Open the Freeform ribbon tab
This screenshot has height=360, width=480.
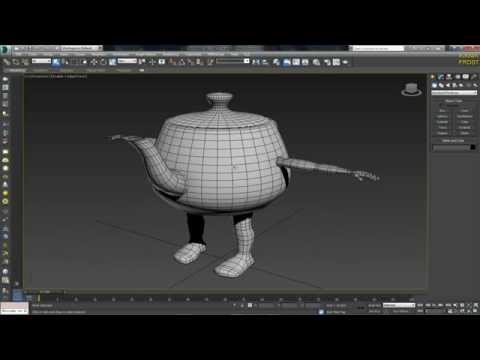[x=41, y=70]
